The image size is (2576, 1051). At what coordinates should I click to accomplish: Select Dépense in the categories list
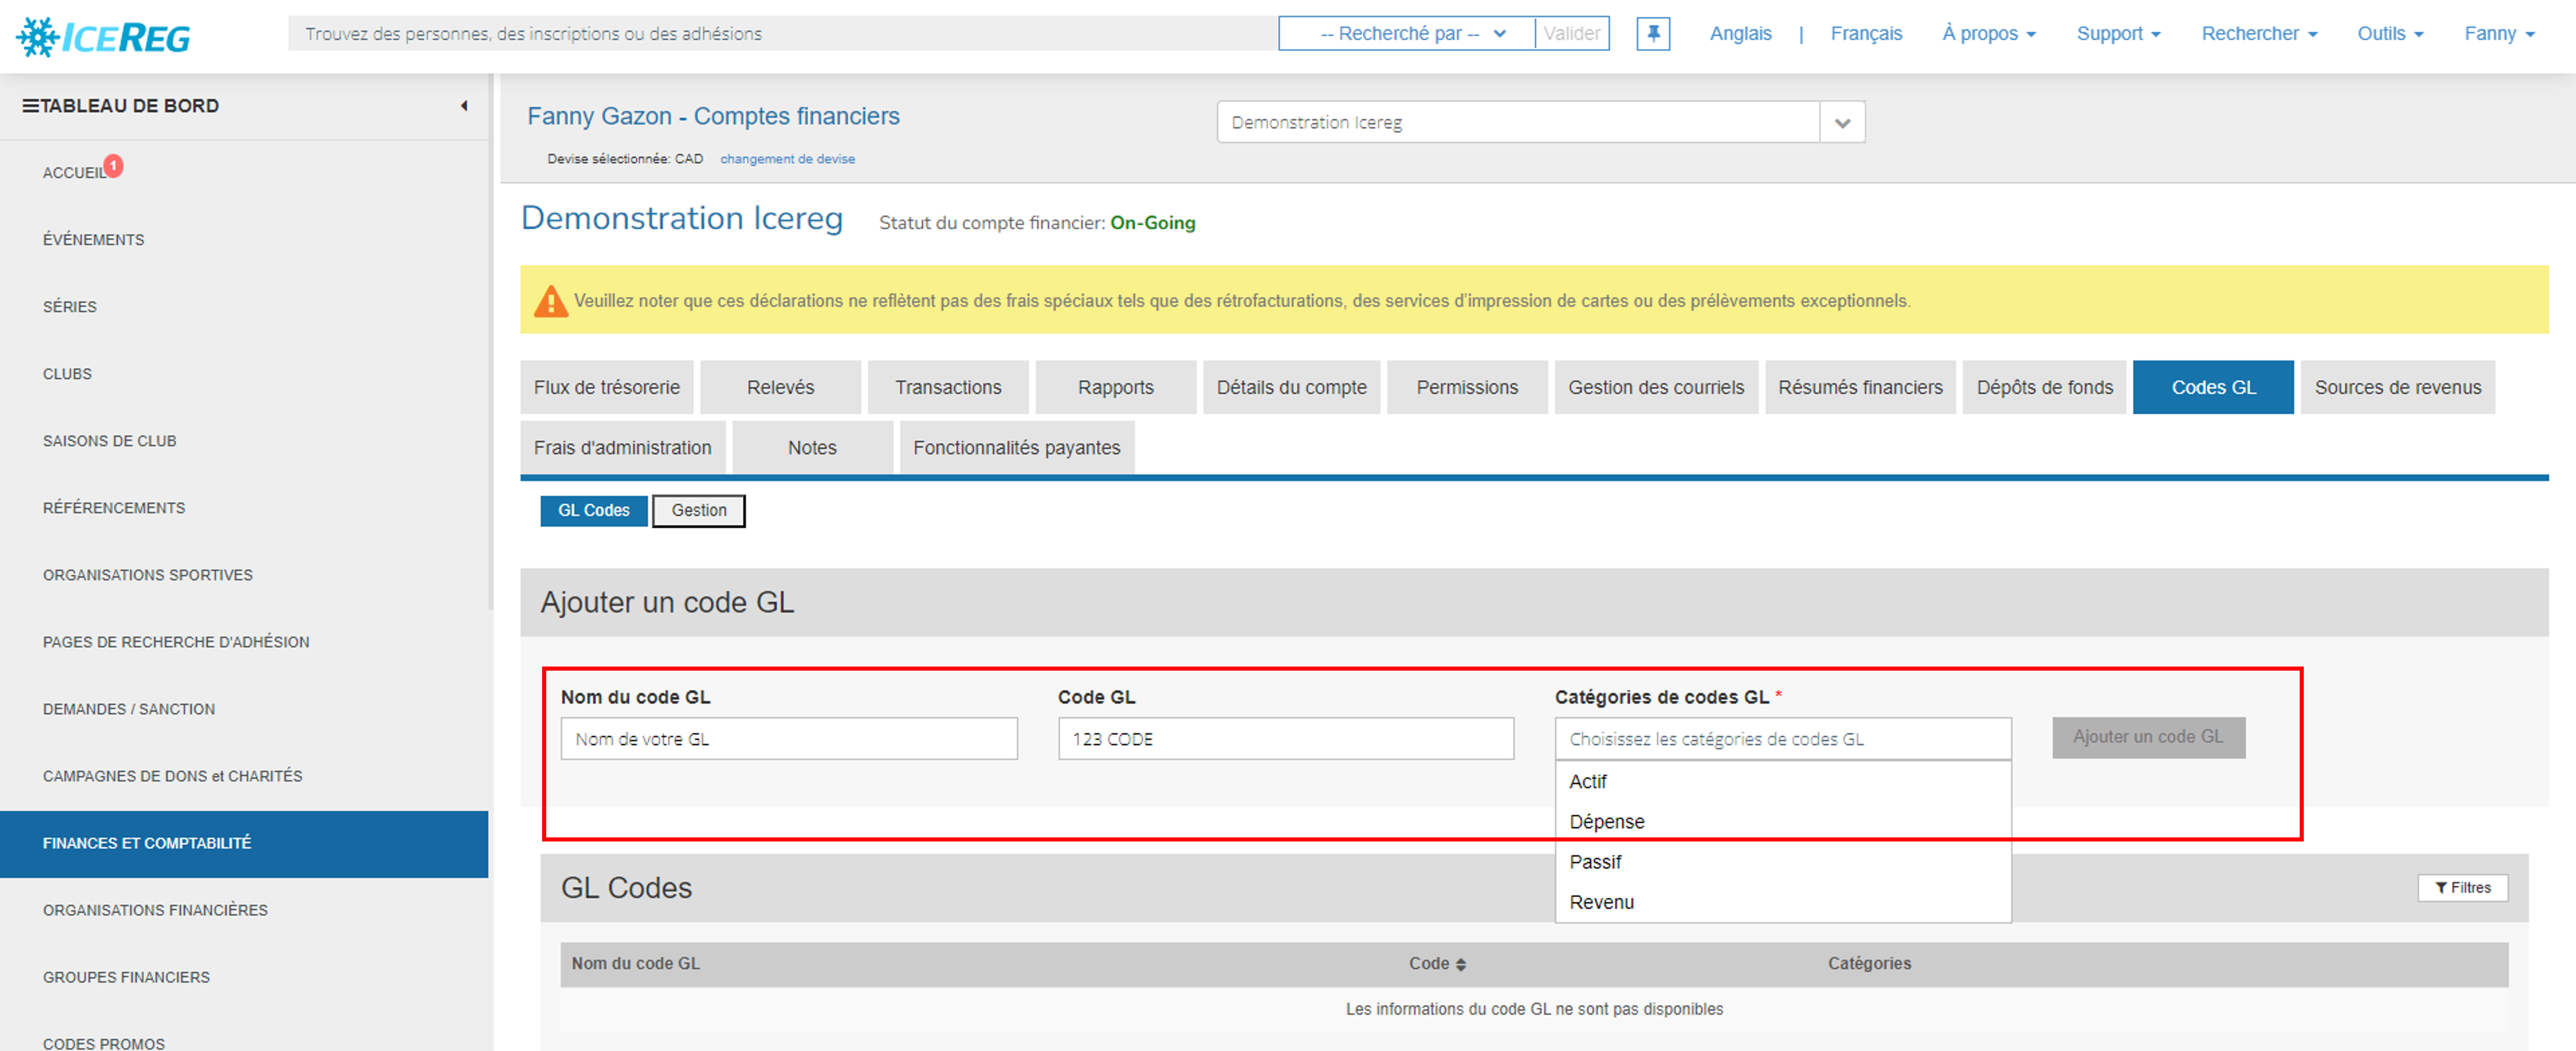1606,821
